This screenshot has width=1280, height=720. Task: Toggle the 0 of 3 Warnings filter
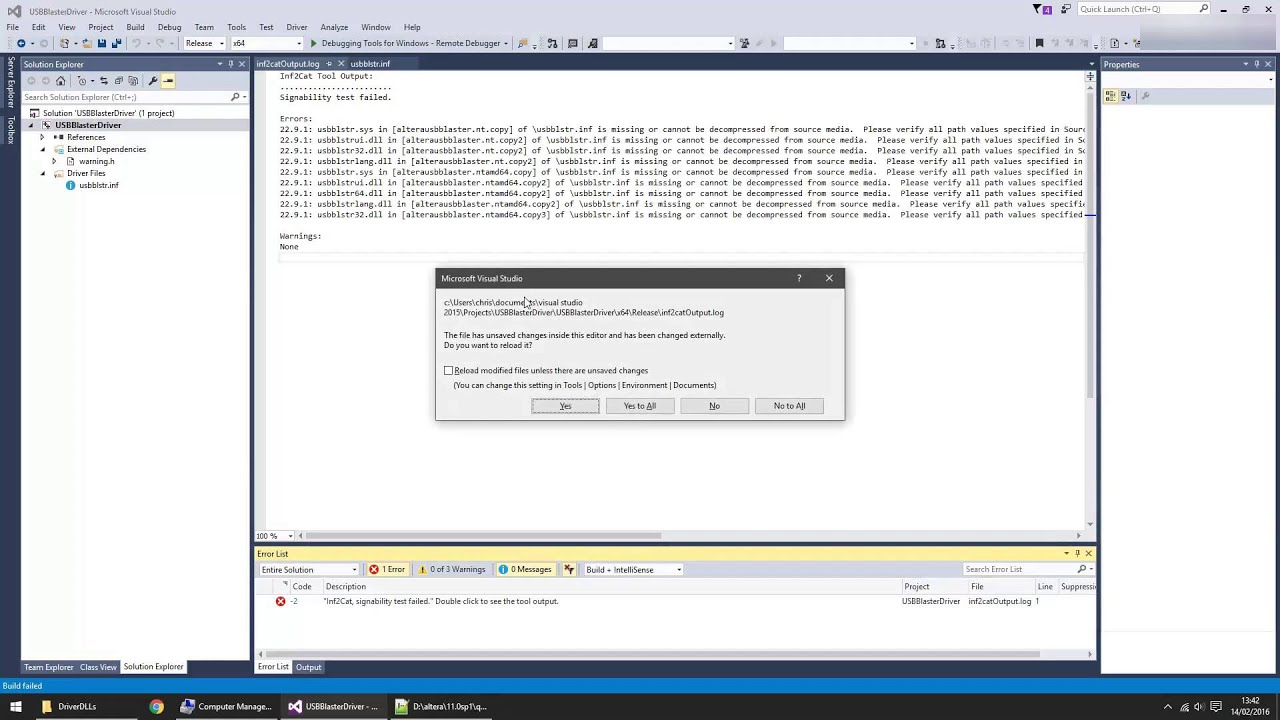tap(452, 570)
